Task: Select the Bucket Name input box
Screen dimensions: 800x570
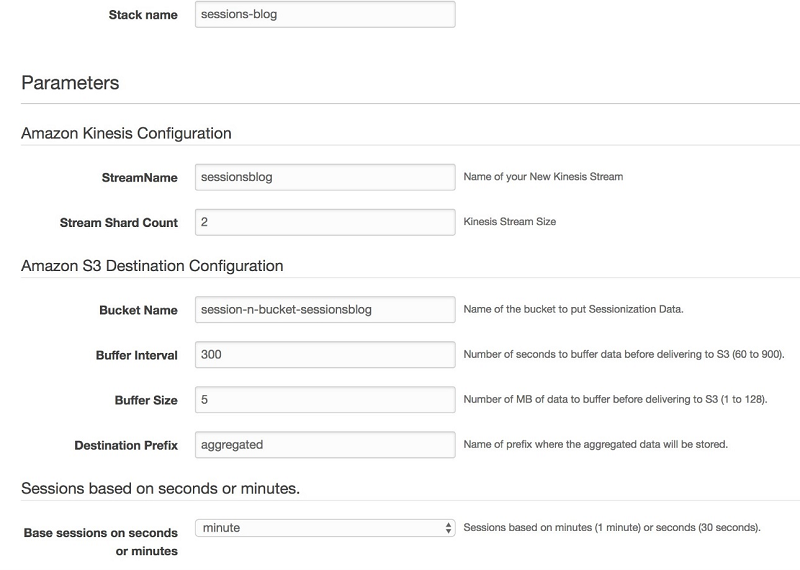Action: point(323,310)
